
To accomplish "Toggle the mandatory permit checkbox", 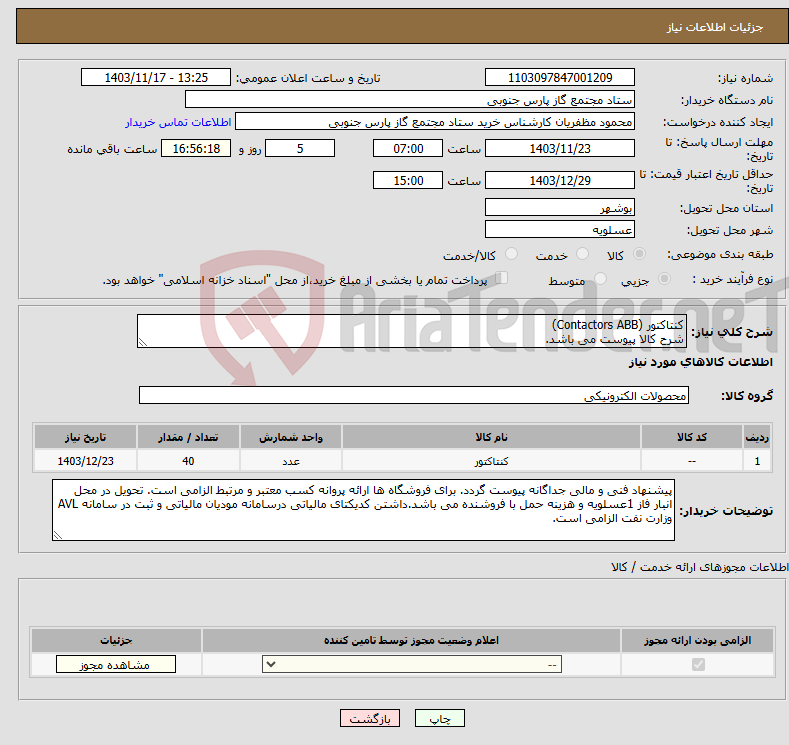I will pyautogui.click(x=698, y=665).
